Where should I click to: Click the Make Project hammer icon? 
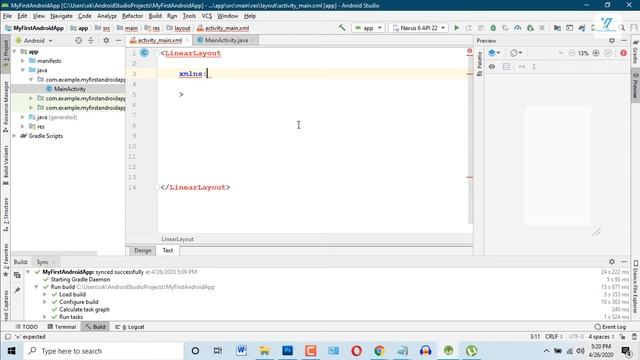point(342,28)
